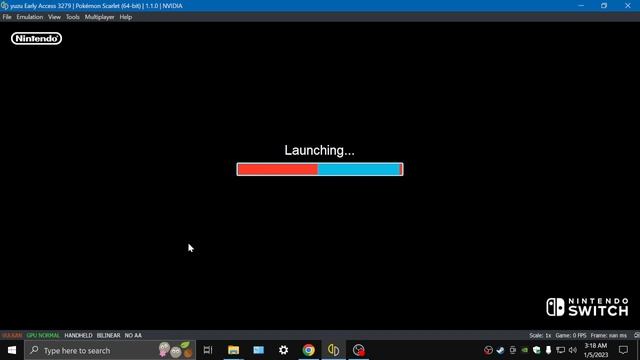Open the red recorder app on taskbar
This screenshot has height=360, width=640.
pos(359,350)
